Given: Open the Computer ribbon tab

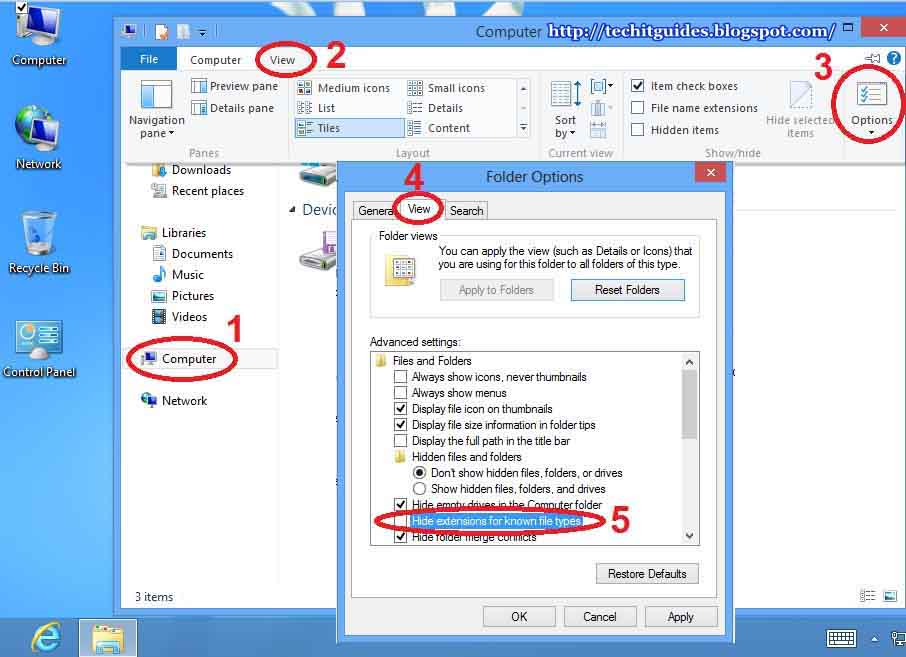Looking at the screenshot, I should pos(216,59).
